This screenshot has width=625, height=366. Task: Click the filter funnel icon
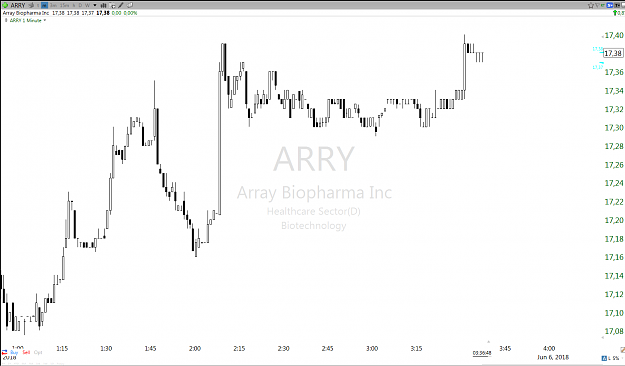(597, 5)
